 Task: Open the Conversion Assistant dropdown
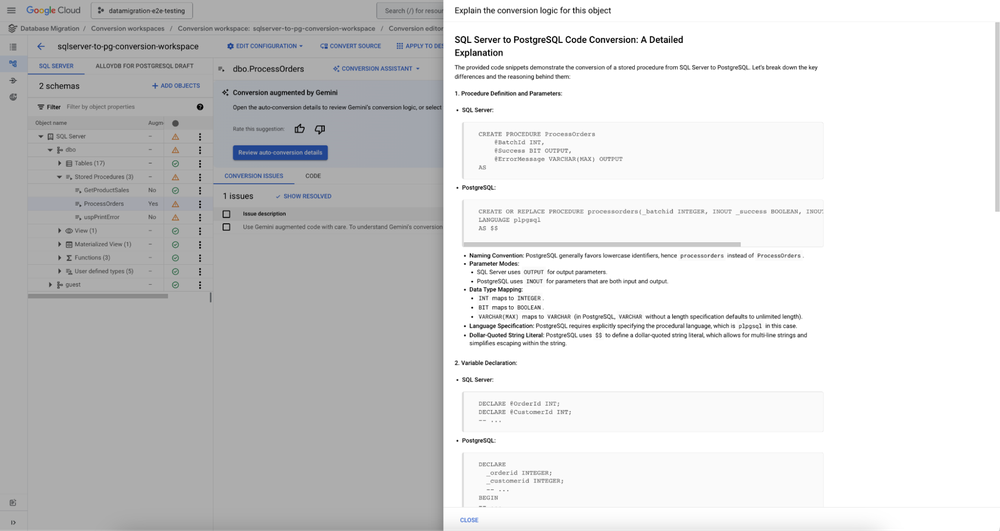[x=376, y=69]
